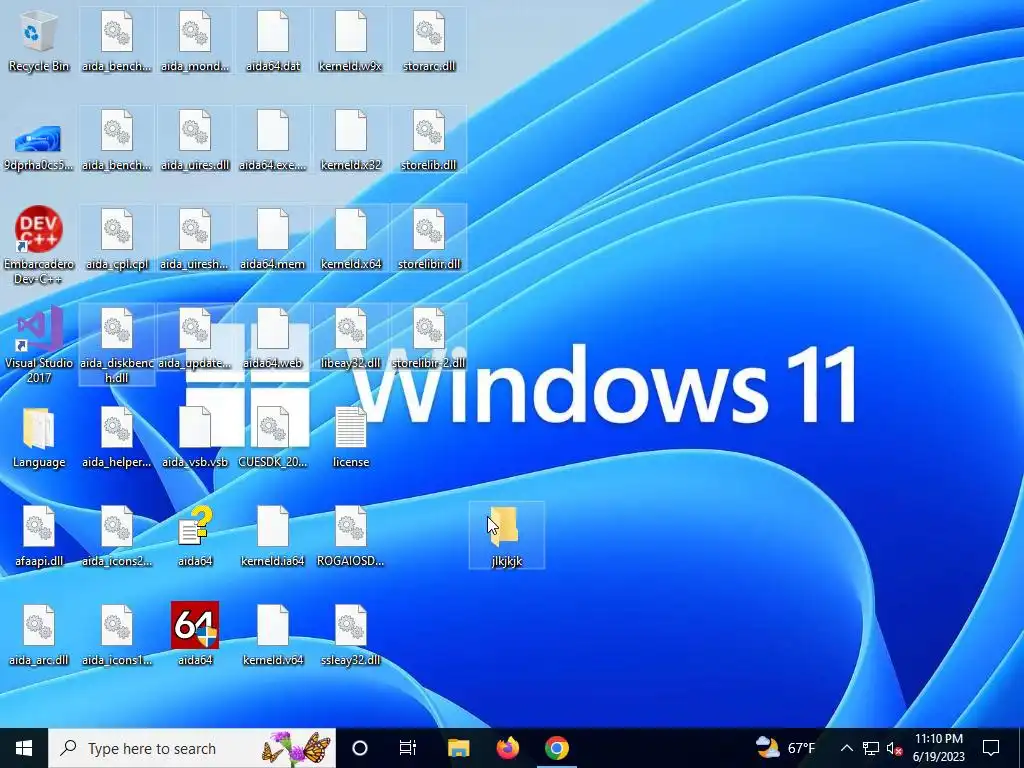Select the red aida64 application icon

click(195, 633)
